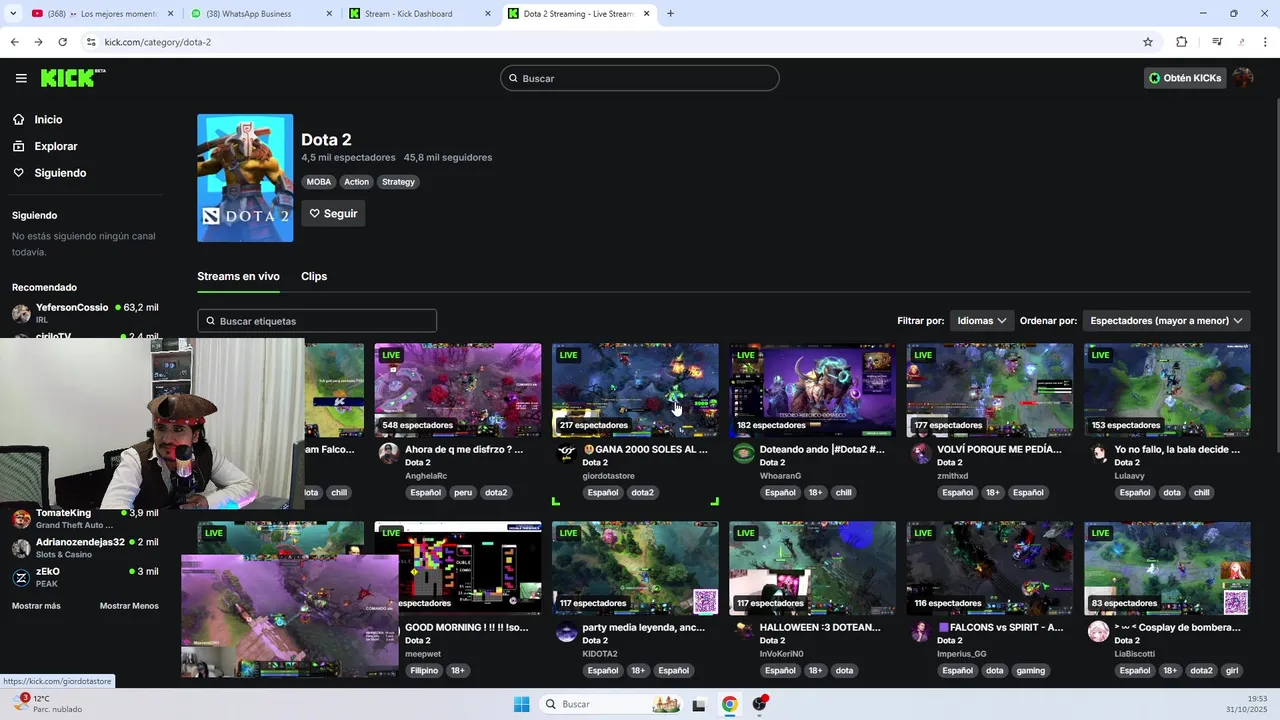Viewport: 1280px width, 720px height.
Task: Click the Filipino tag under meepwet
Action: [424, 671]
